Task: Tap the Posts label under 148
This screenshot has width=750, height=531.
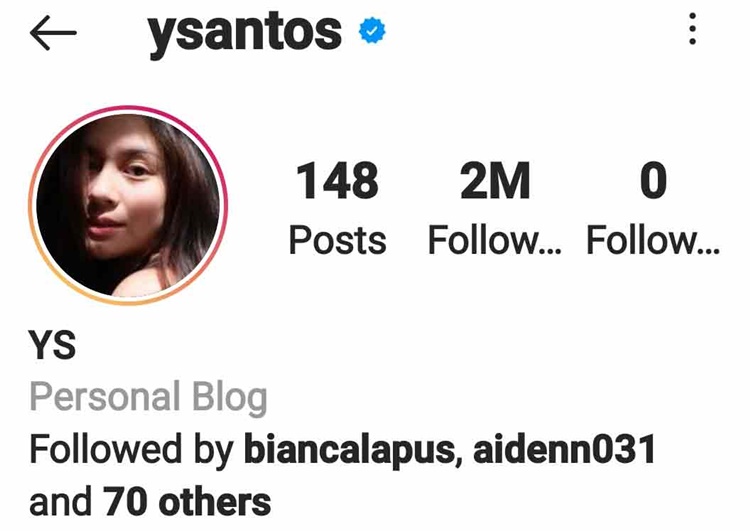Action: click(337, 240)
